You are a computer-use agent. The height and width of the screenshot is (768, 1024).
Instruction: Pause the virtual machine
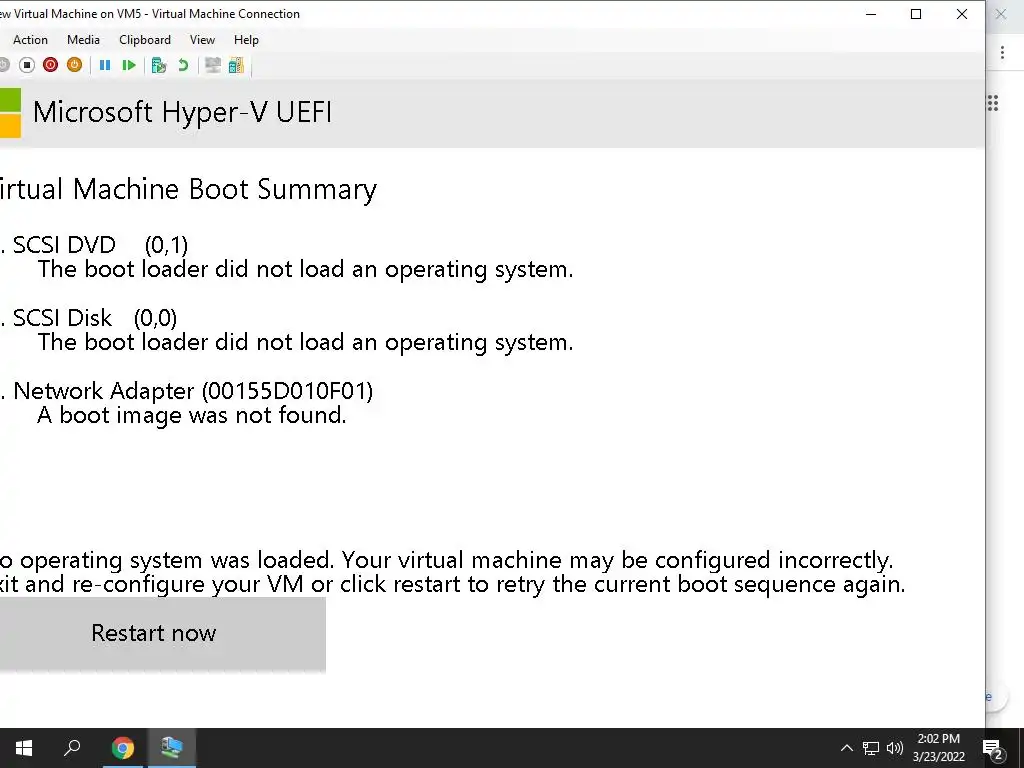(x=104, y=65)
